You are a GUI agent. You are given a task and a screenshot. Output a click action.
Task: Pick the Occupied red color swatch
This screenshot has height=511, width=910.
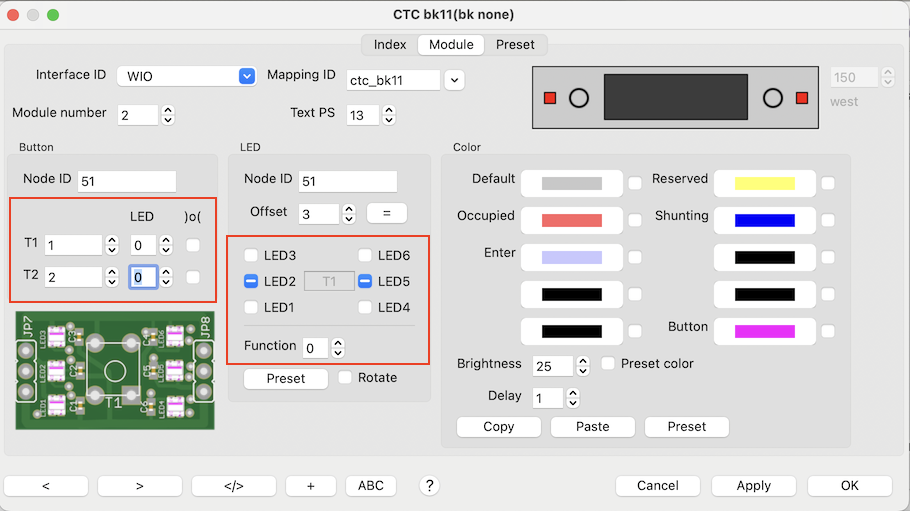572,220
